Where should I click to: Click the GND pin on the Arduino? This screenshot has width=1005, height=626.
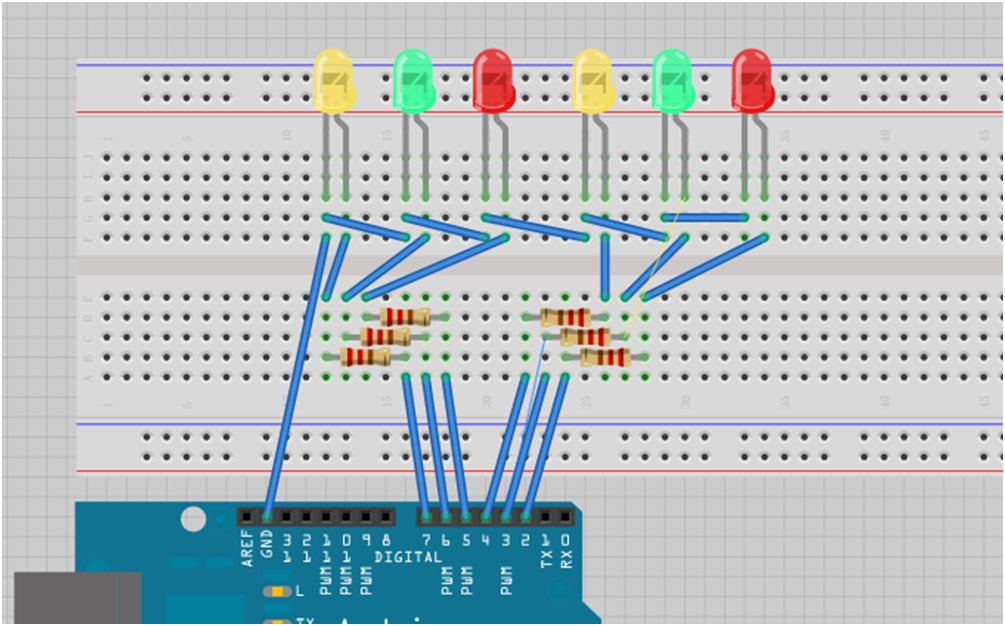tap(265, 516)
